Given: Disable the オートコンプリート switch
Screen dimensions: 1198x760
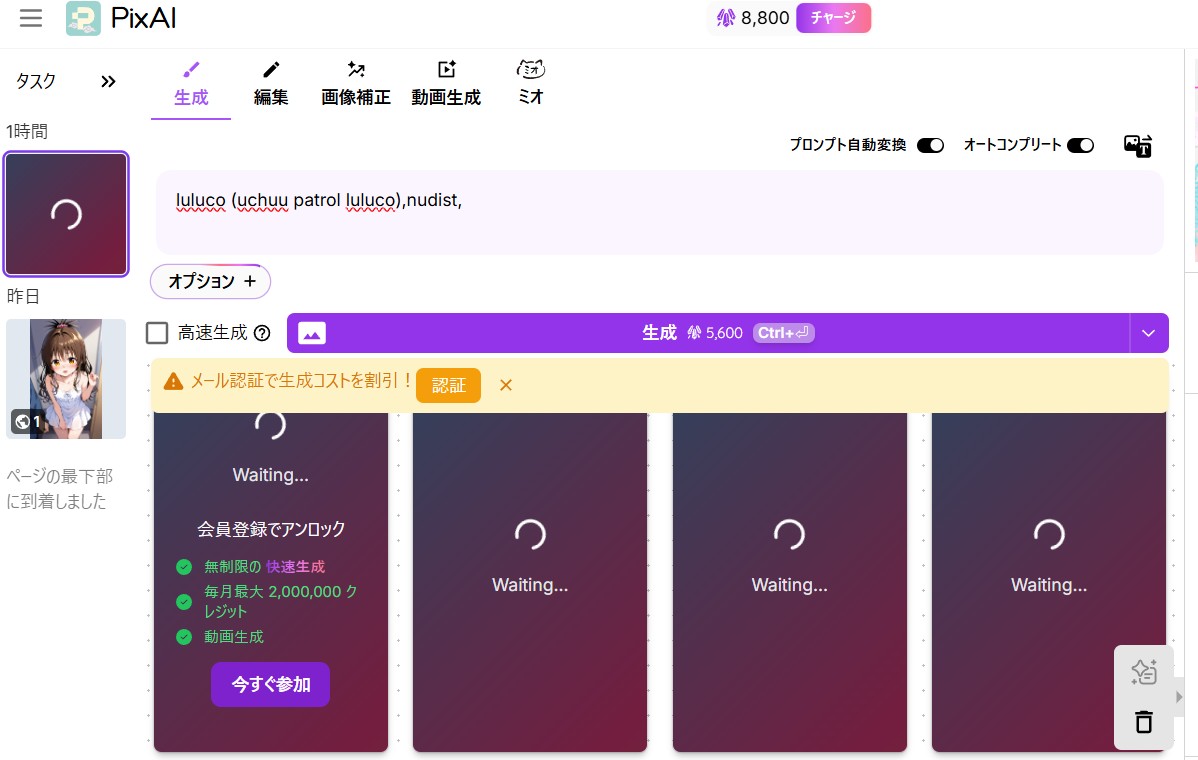Looking at the screenshot, I should (1080, 145).
